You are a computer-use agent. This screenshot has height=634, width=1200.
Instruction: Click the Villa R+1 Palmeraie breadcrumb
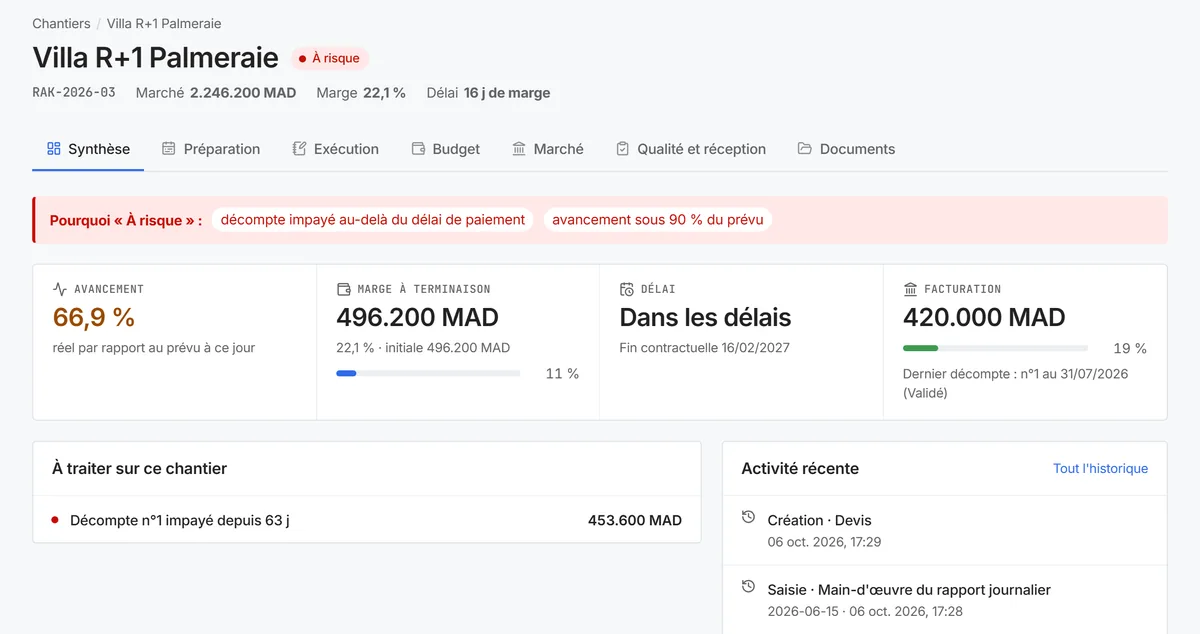[164, 23]
